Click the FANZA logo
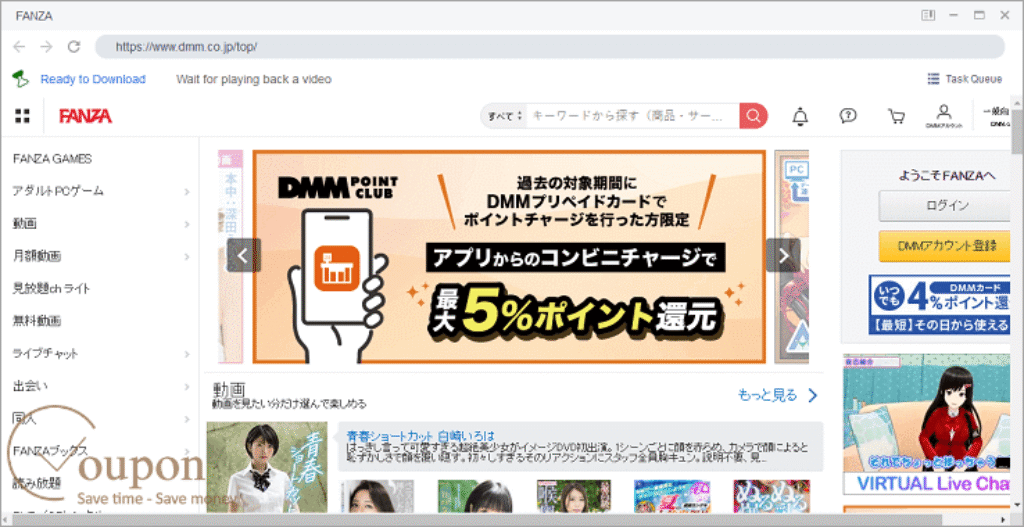 click(x=86, y=116)
